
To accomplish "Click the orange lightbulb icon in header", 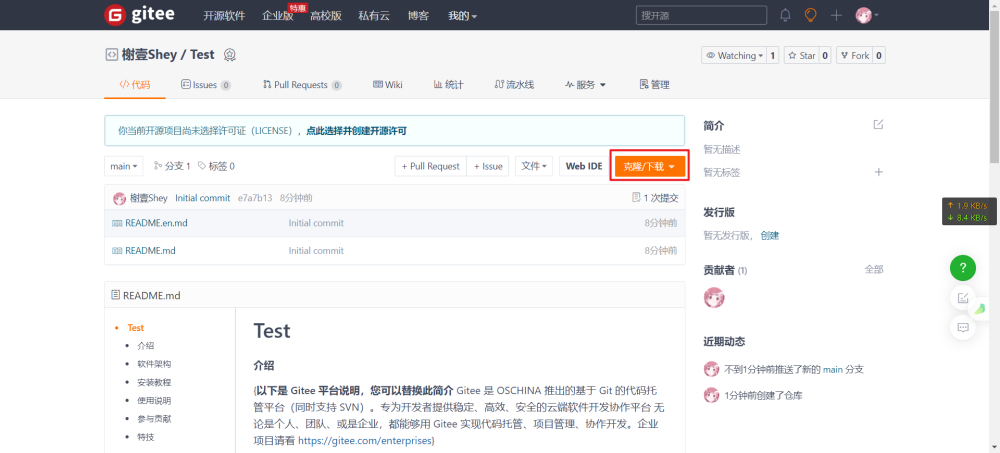I will tap(811, 15).
